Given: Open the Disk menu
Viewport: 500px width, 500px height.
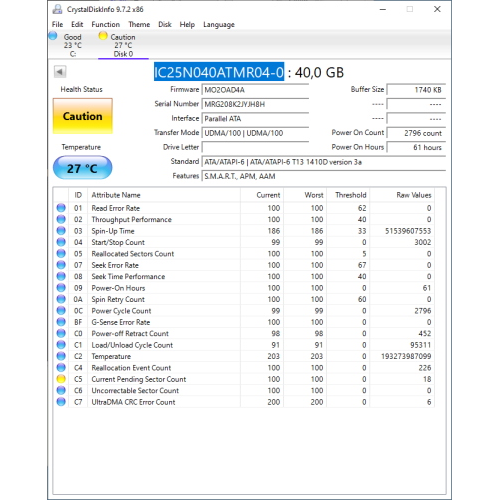Looking at the screenshot, I should click(x=165, y=24).
